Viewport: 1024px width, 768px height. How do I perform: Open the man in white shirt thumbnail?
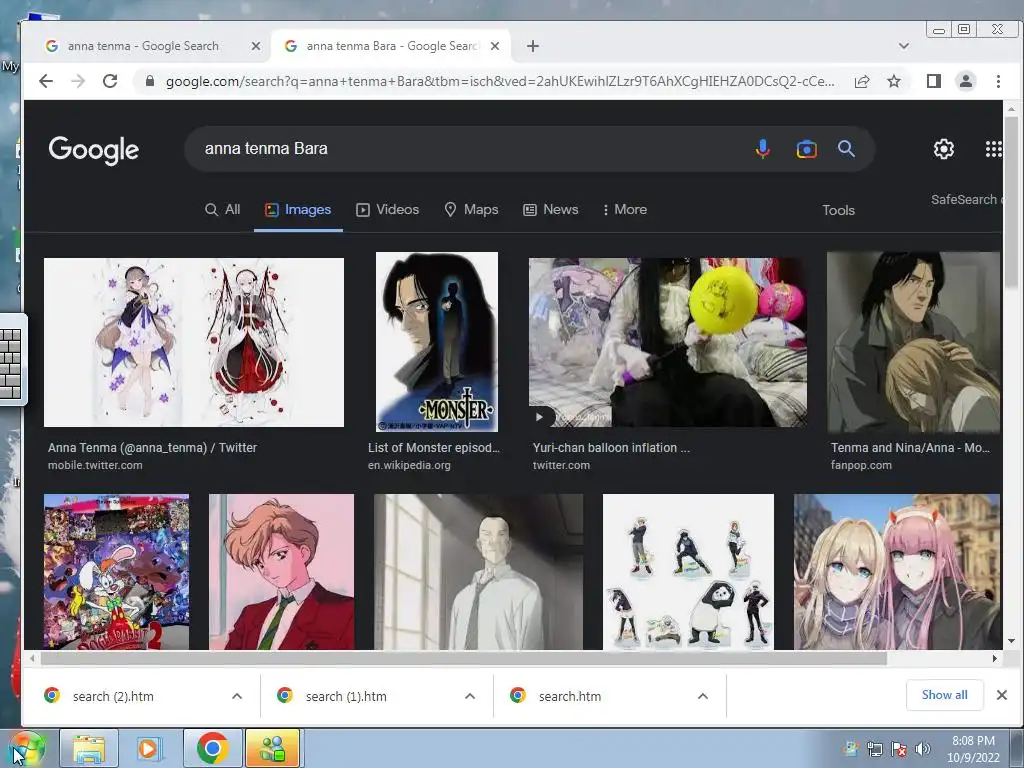tap(479, 571)
